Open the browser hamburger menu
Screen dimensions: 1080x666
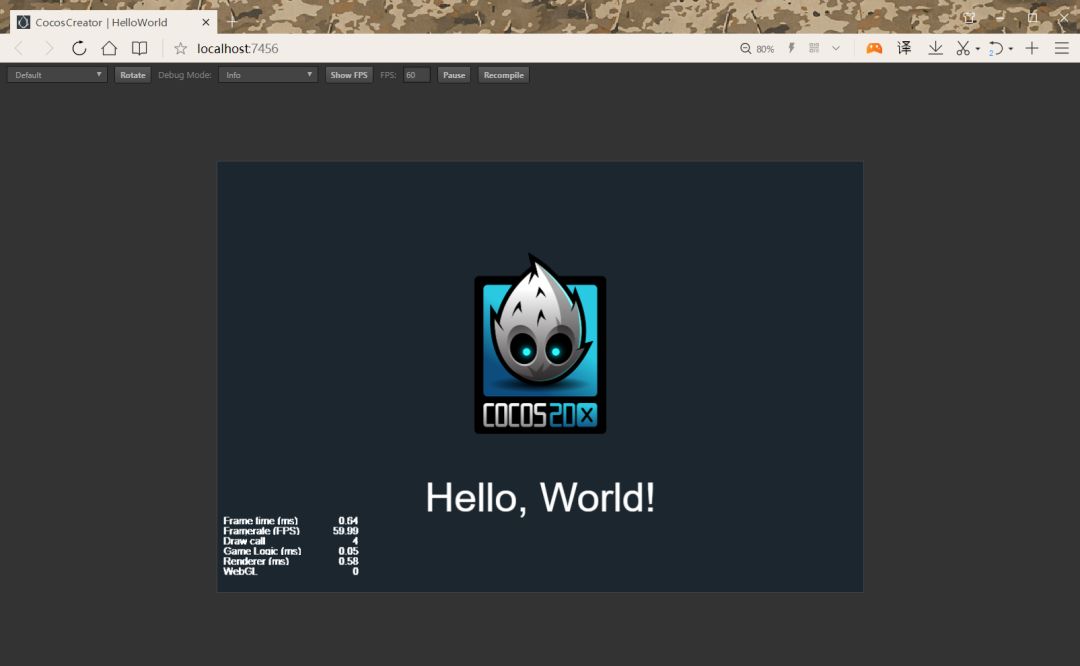(1061, 48)
